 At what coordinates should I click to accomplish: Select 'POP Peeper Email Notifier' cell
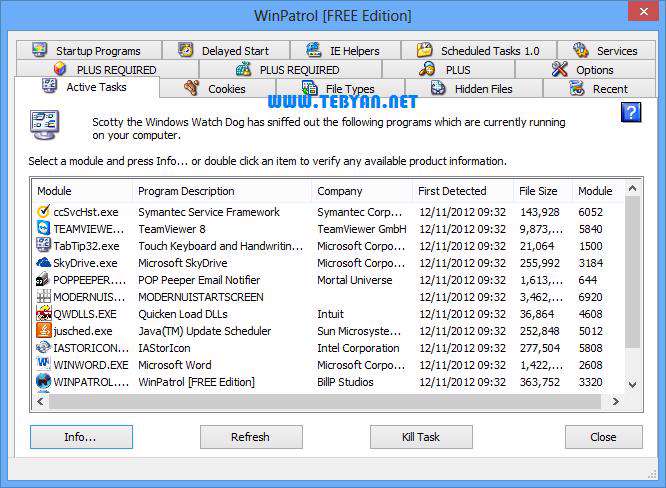click(199, 280)
